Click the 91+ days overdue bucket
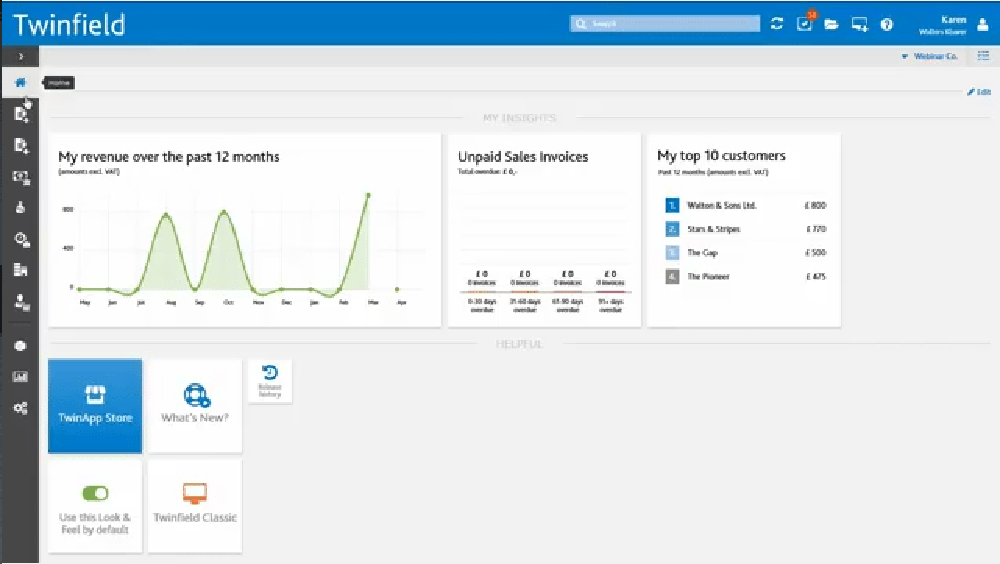The width and height of the screenshot is (1000, 564). (610, 291)
